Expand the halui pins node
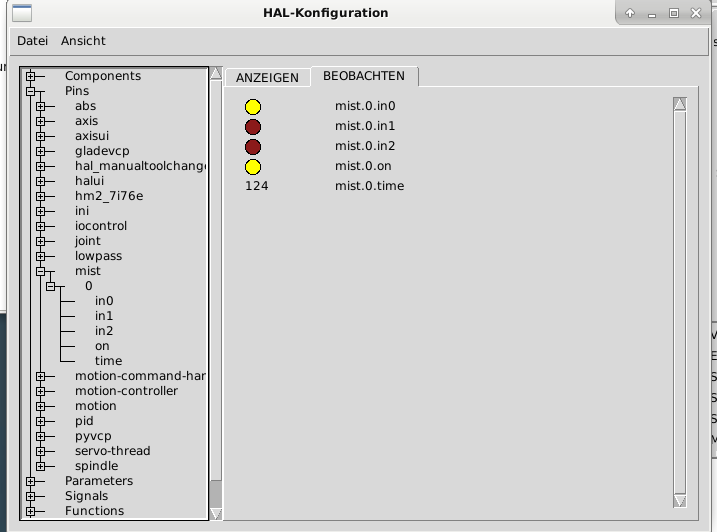This screenshot has height=532, width=717. tap(40, 181)
